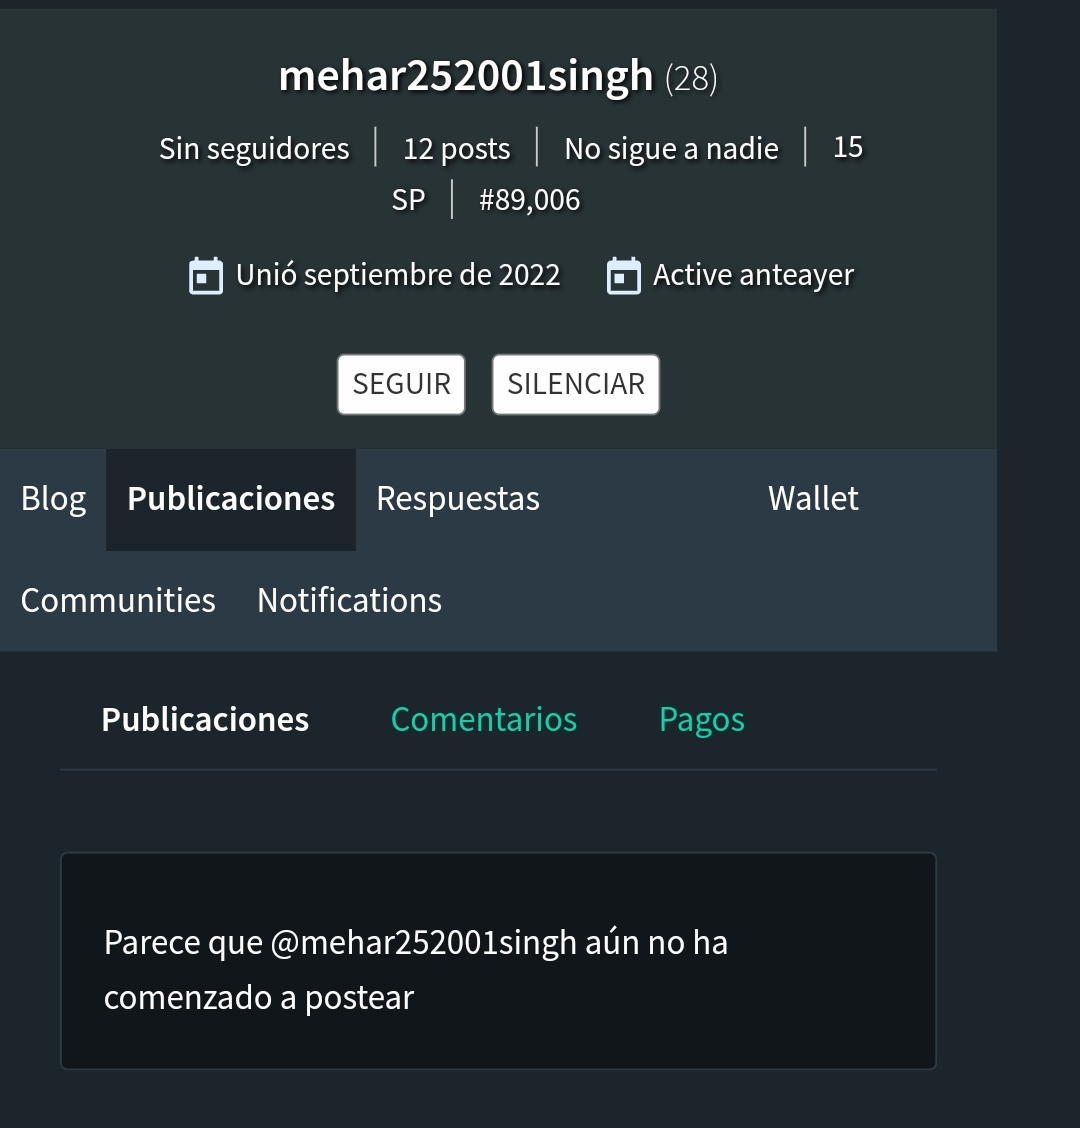The width and height of the screenshot is (1080, 1128).
Task: Switch to the Respuestas tab
Action: [x=458, y=499]
